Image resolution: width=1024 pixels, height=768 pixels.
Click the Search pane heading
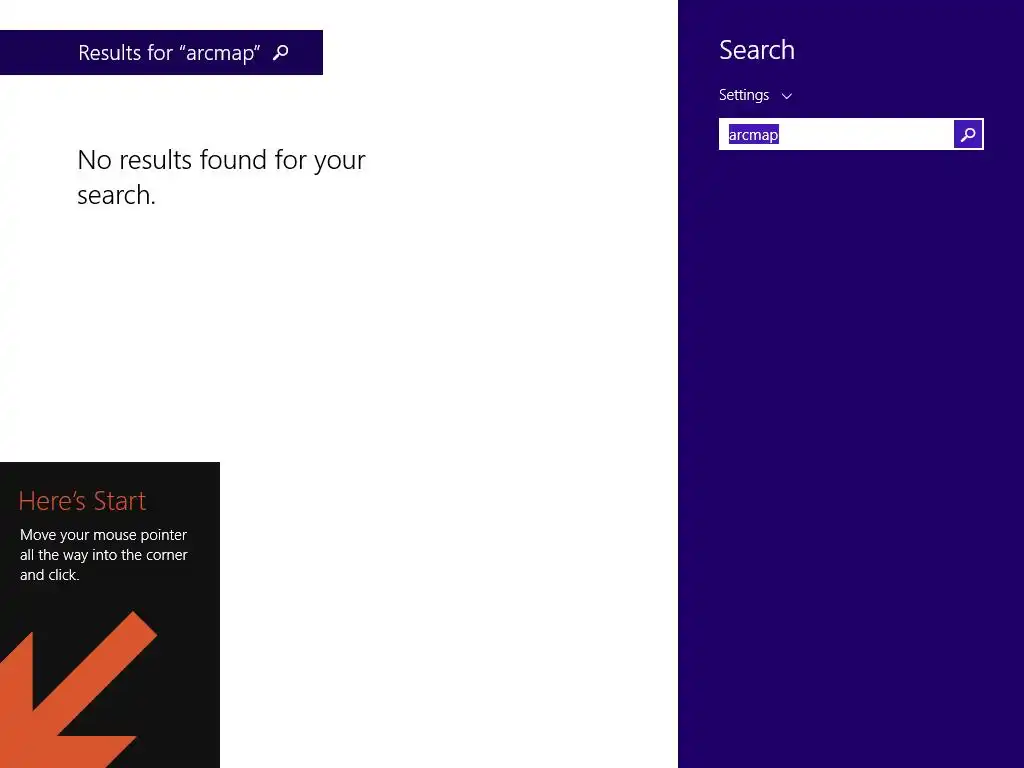pyautogui.click(x=757, y=50)
